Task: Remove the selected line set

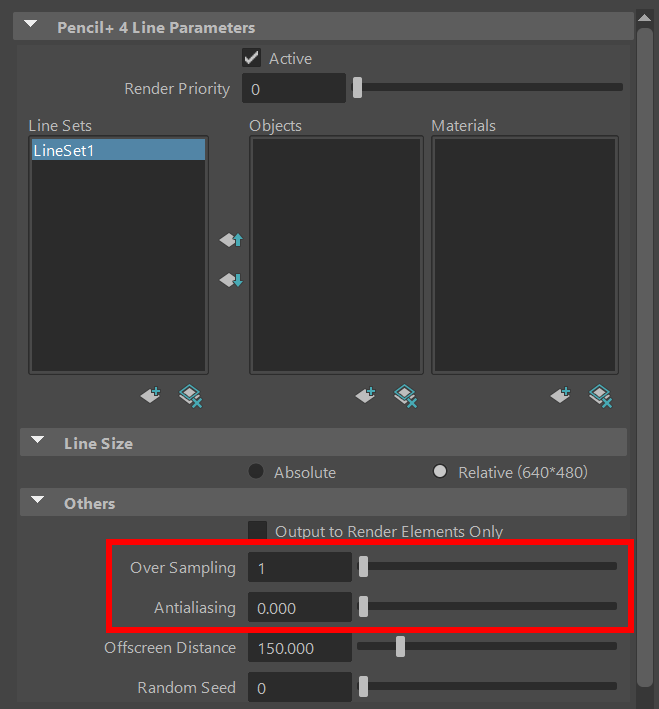Action: coord(190,396)
